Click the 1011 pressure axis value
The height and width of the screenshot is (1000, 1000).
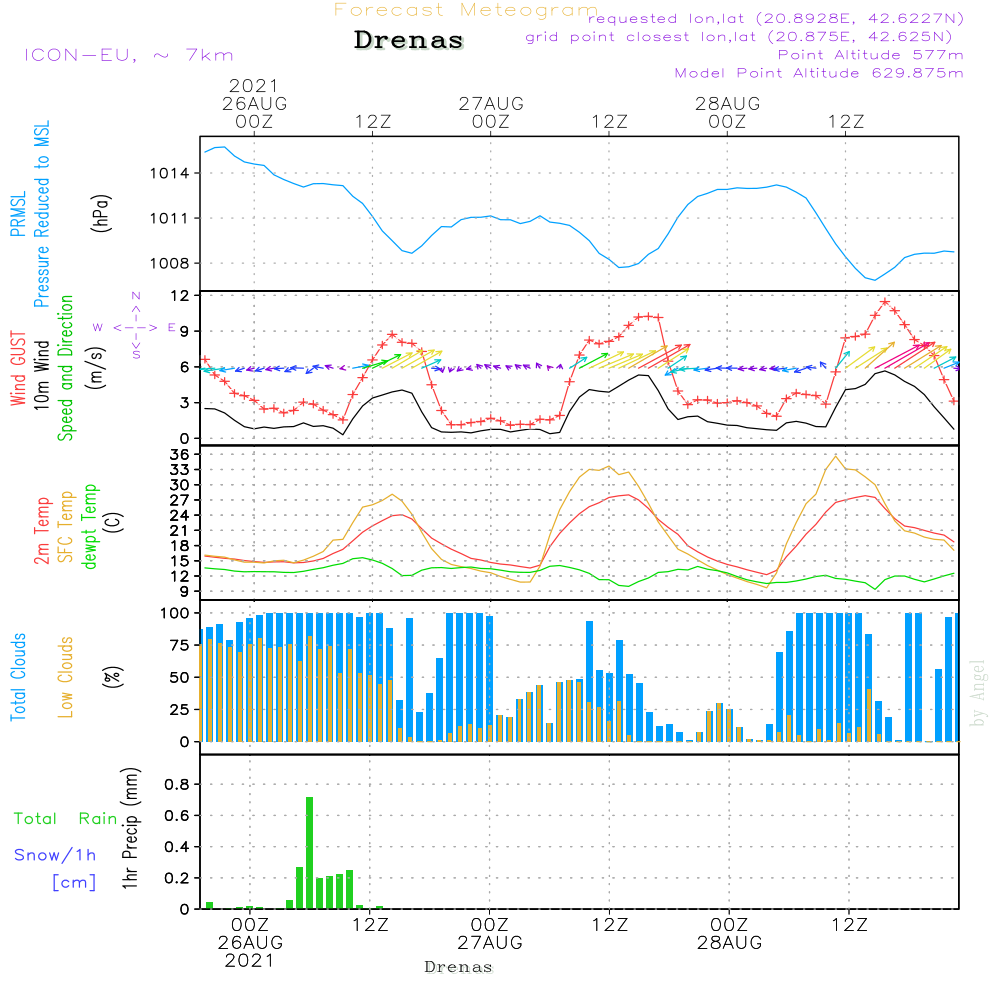[169, 219]
